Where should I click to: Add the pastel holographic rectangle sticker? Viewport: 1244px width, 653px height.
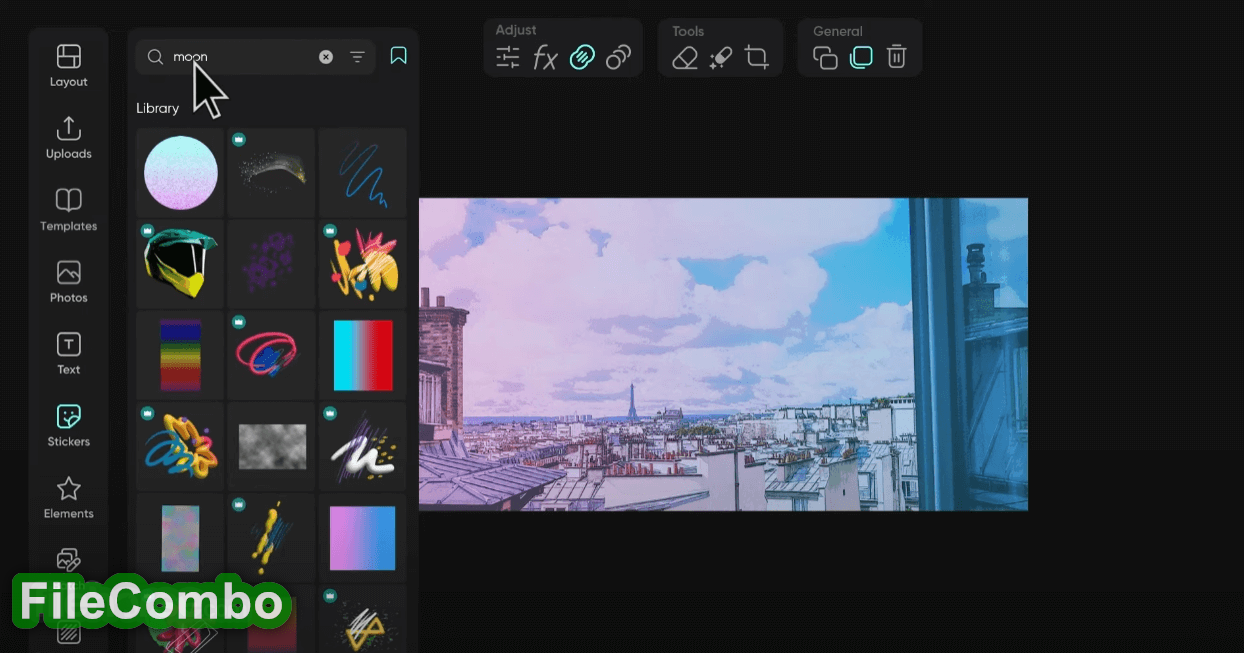click(180, 537)
